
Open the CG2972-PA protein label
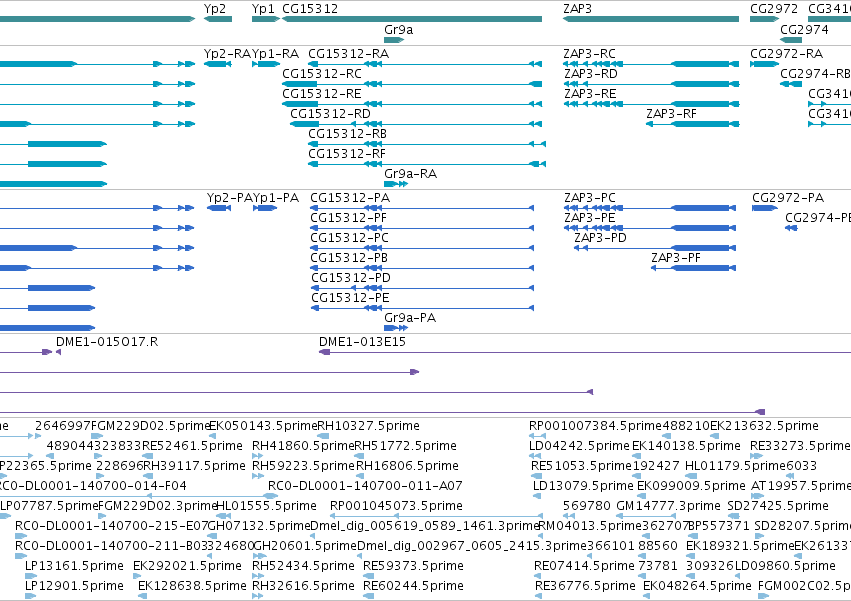click(788, 198)
